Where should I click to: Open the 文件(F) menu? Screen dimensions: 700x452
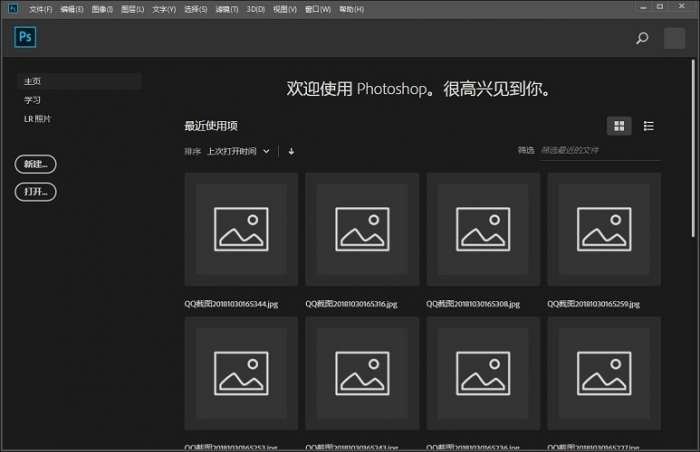point(41,9)
